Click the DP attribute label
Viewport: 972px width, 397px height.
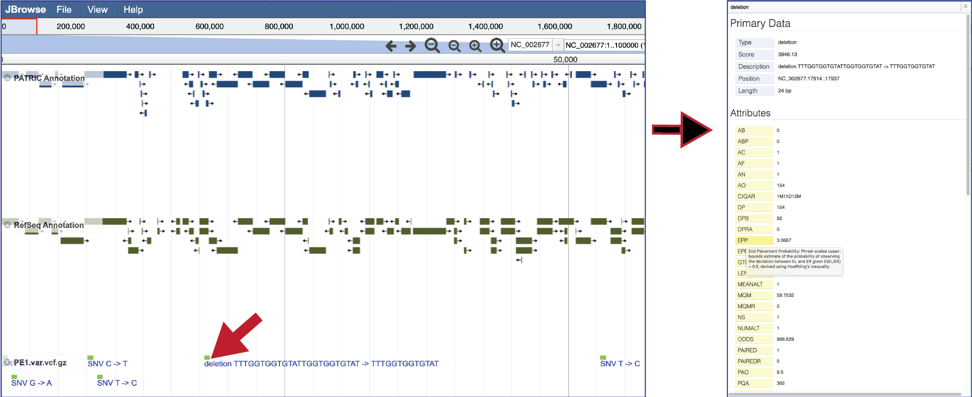[x=754, y=207]
